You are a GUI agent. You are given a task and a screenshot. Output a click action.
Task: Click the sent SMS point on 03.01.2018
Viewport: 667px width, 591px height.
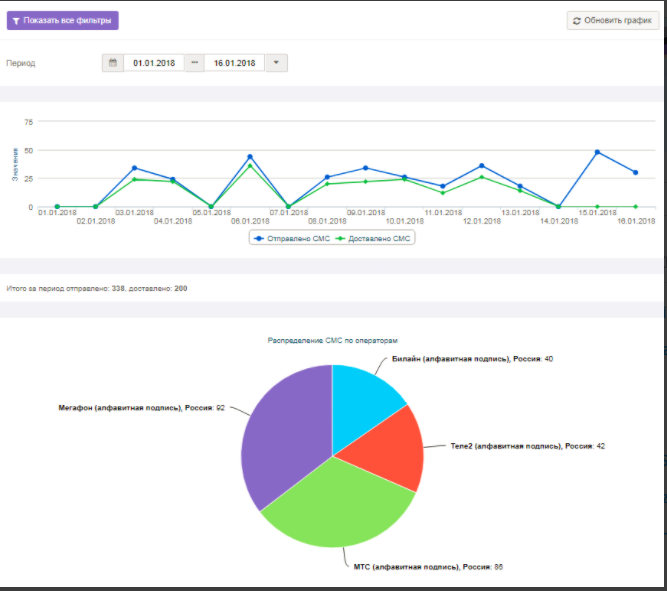click(134, 168)
